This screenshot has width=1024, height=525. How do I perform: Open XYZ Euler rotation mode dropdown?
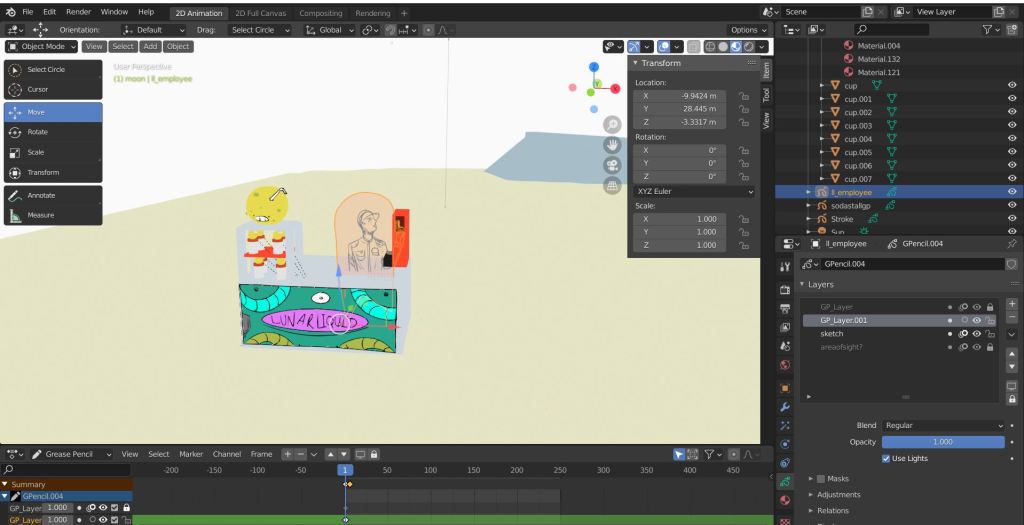click(694, 190)
